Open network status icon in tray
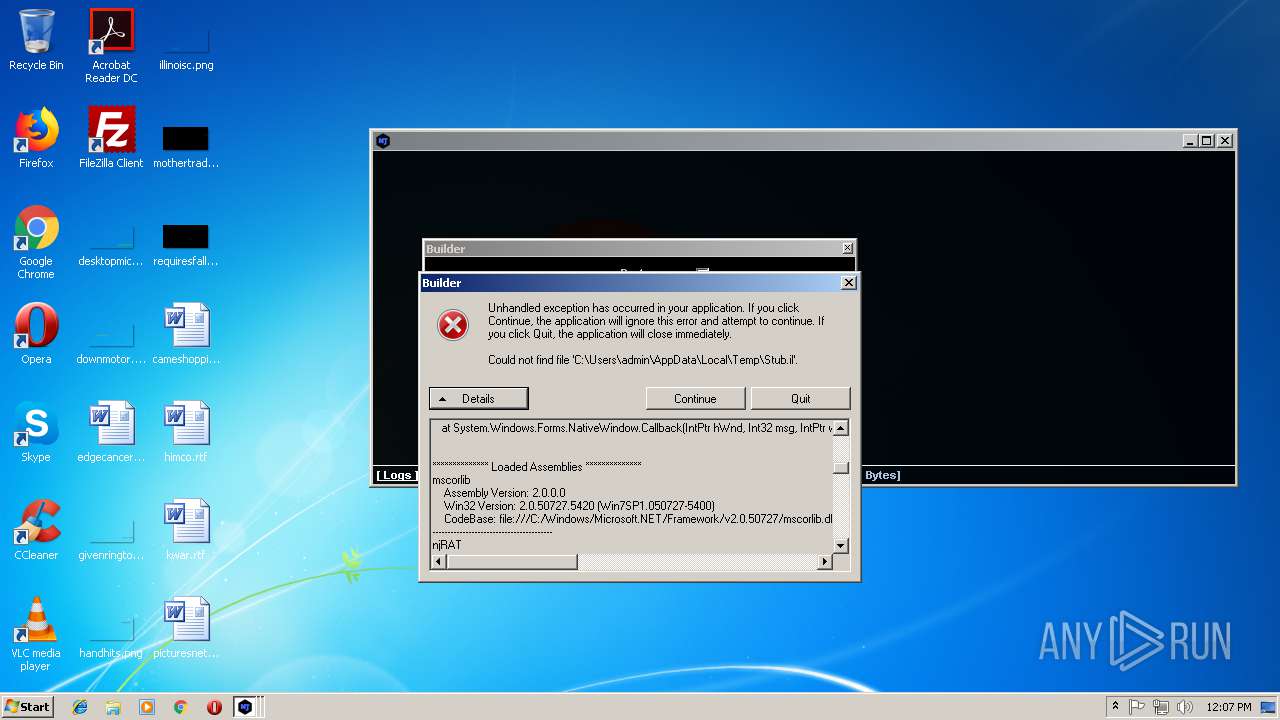Image resolution: width=1280 pixels, height=720 pixels. click(1161, 707)
